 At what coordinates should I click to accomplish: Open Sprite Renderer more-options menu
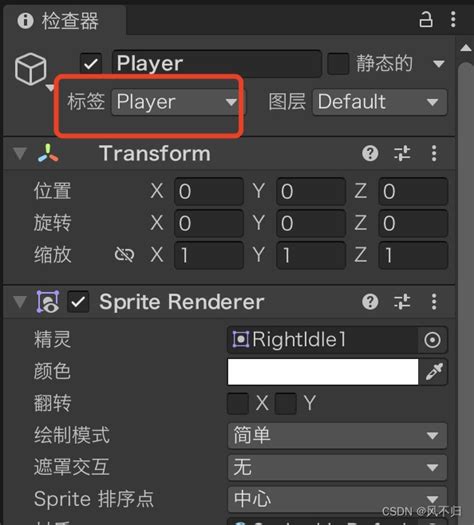tap(434, 302)
